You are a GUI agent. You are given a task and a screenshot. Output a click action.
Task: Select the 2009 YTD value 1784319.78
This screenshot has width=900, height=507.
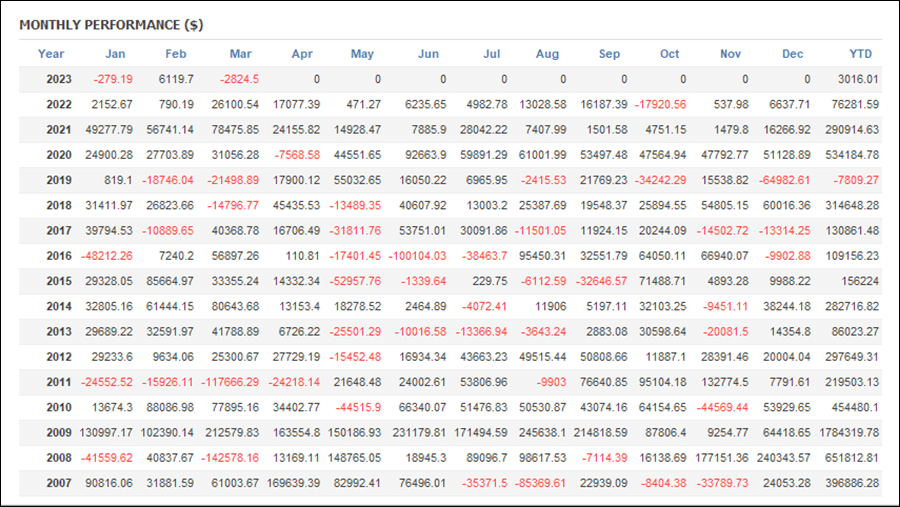849,433
